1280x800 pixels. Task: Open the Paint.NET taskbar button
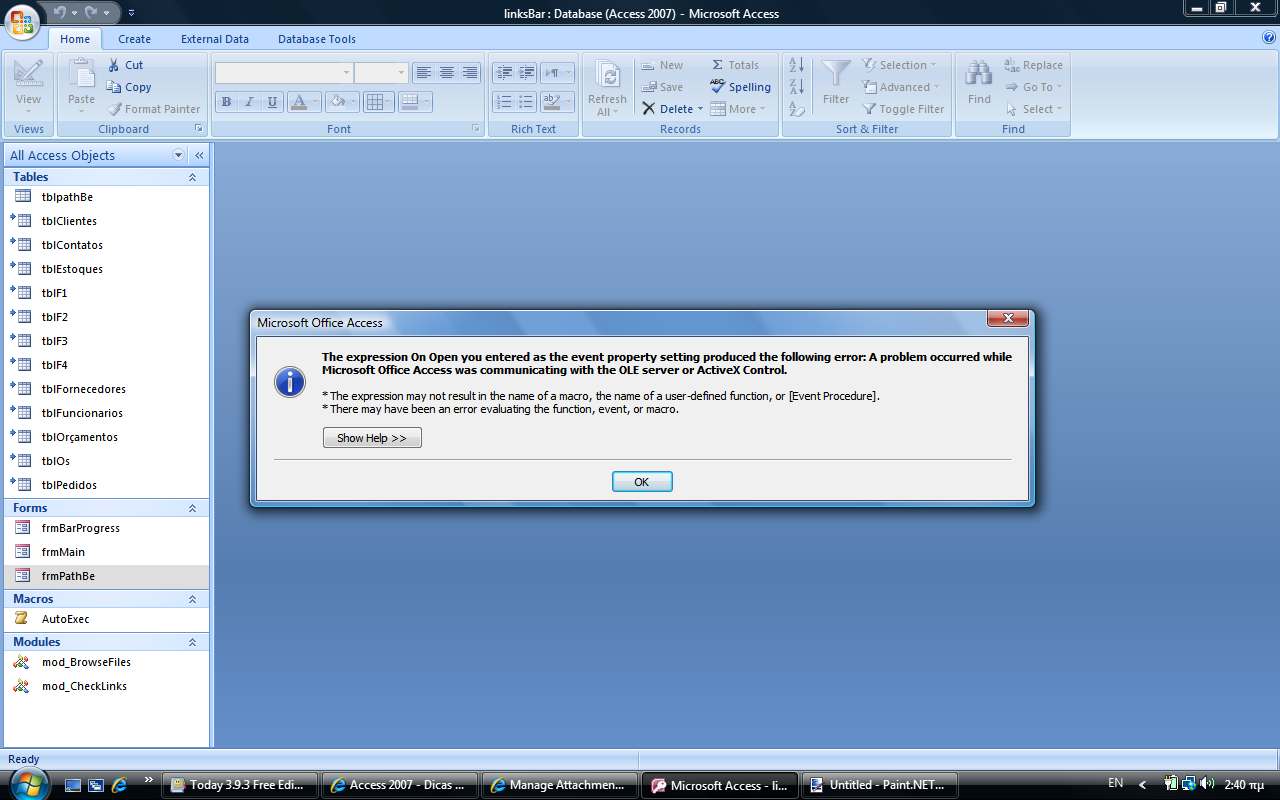(880, 785)
